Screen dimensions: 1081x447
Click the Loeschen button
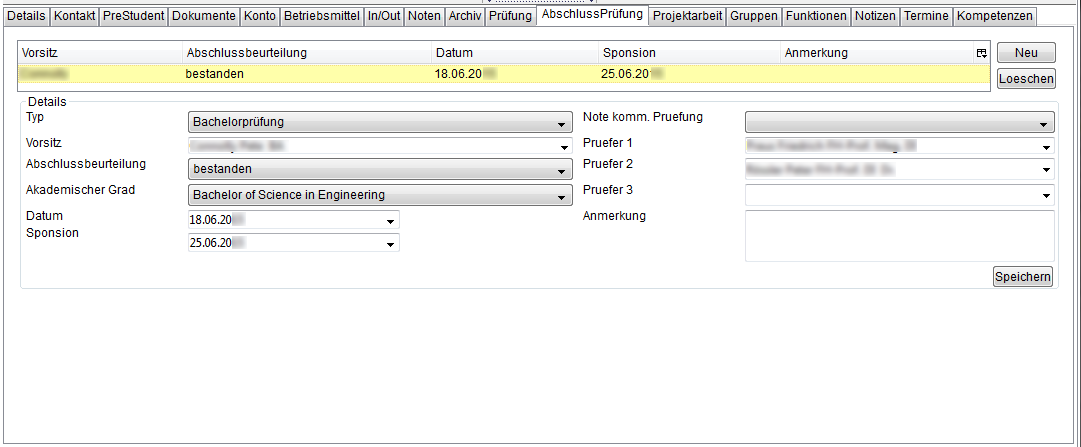[1025, 79]
